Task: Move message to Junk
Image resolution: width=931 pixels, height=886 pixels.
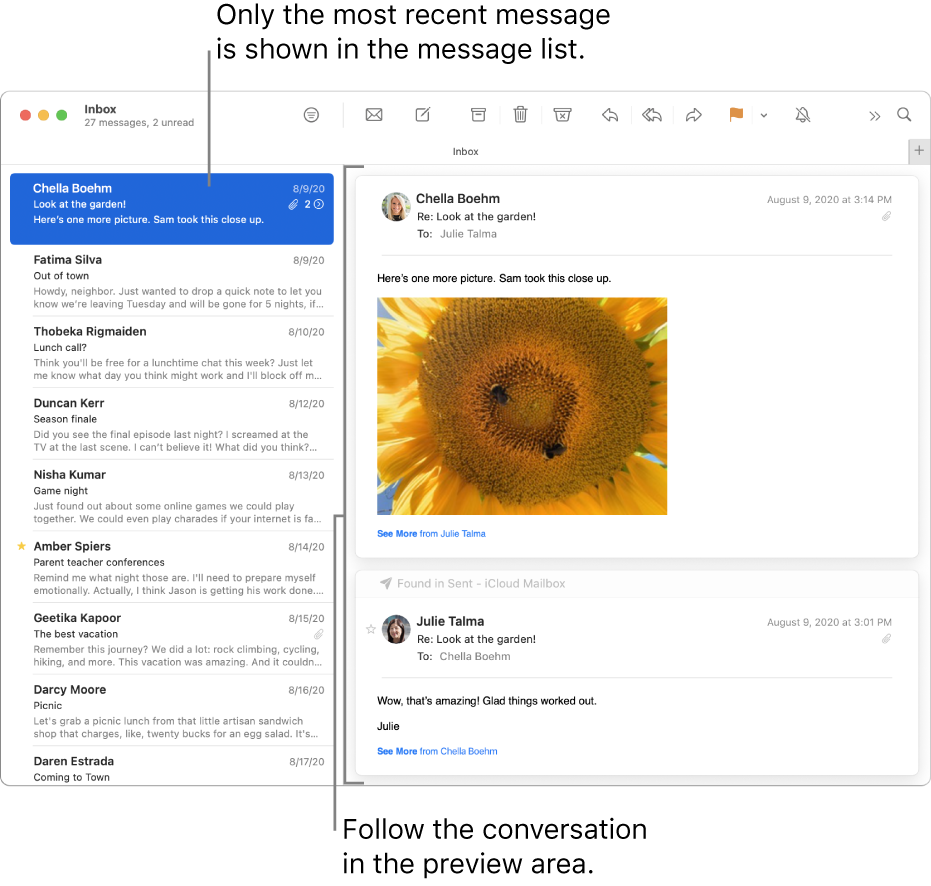Action: 562,115
